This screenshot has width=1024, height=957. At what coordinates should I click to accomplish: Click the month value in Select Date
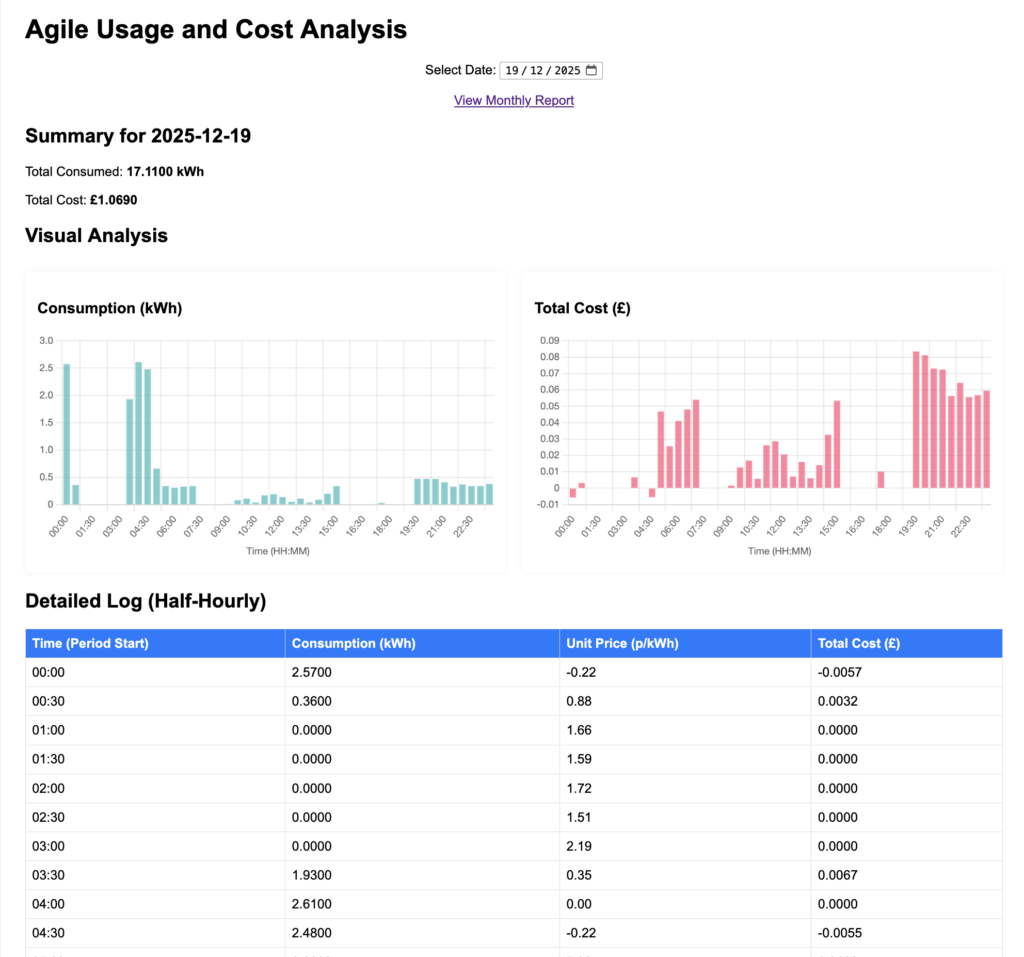pos(537,71)
